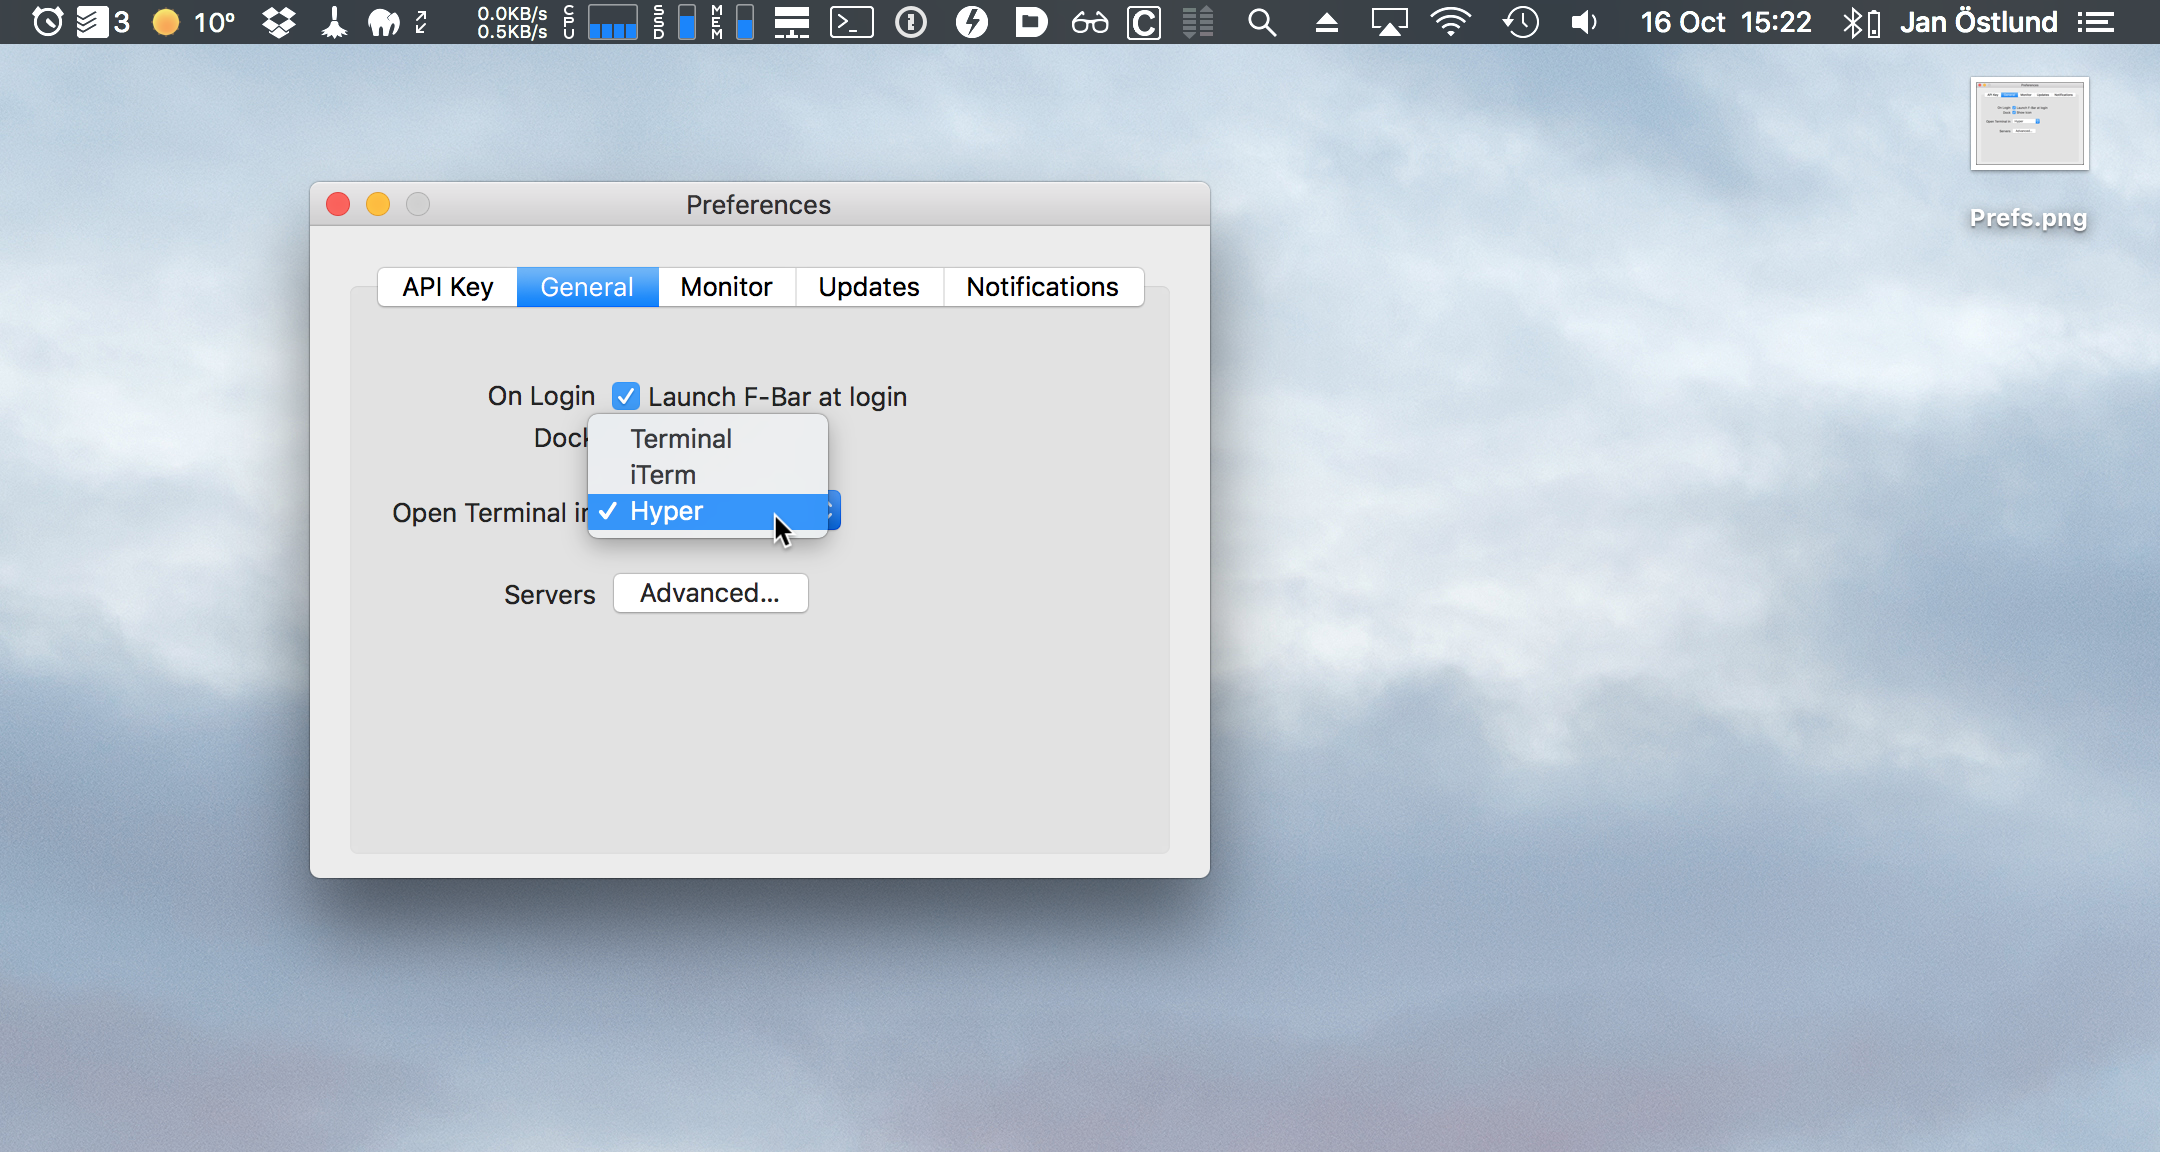Select the Prefs.png desktop thumbnail
Viewport: 2160px width, 1152px height.
pos(2029,125)
